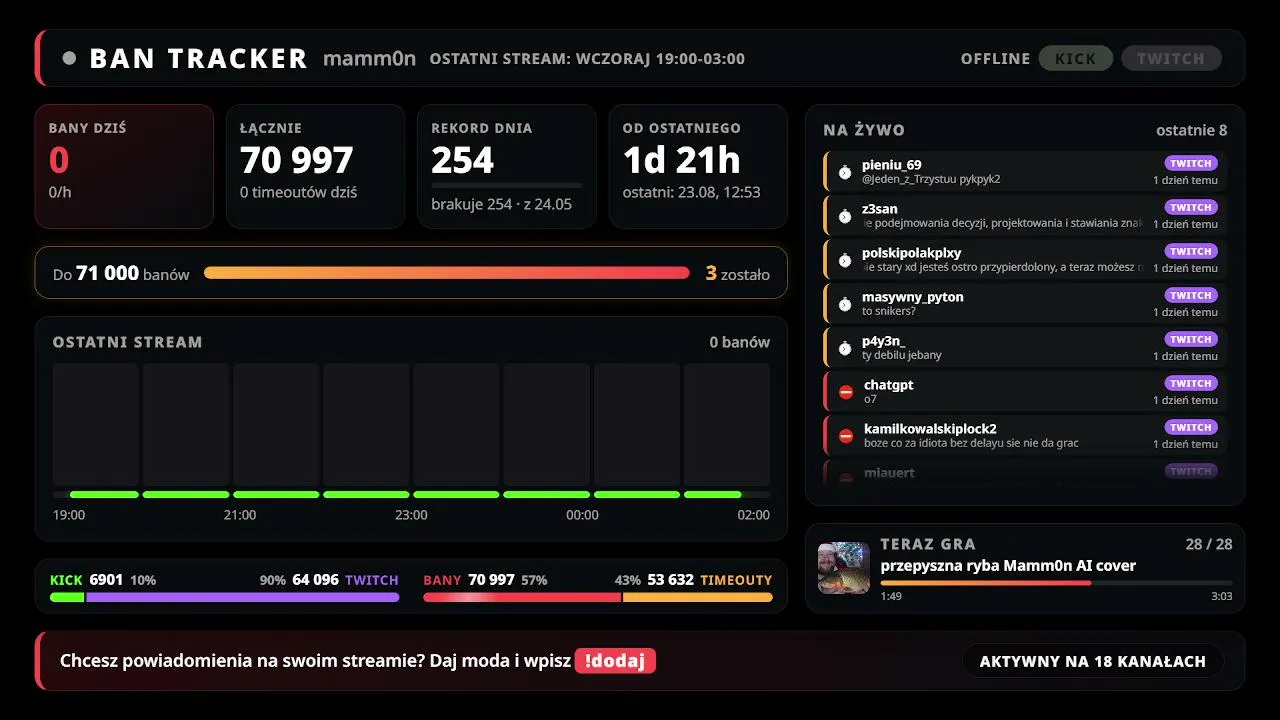
Task: Click the partially hidden miauert row
Action: 1025,472
